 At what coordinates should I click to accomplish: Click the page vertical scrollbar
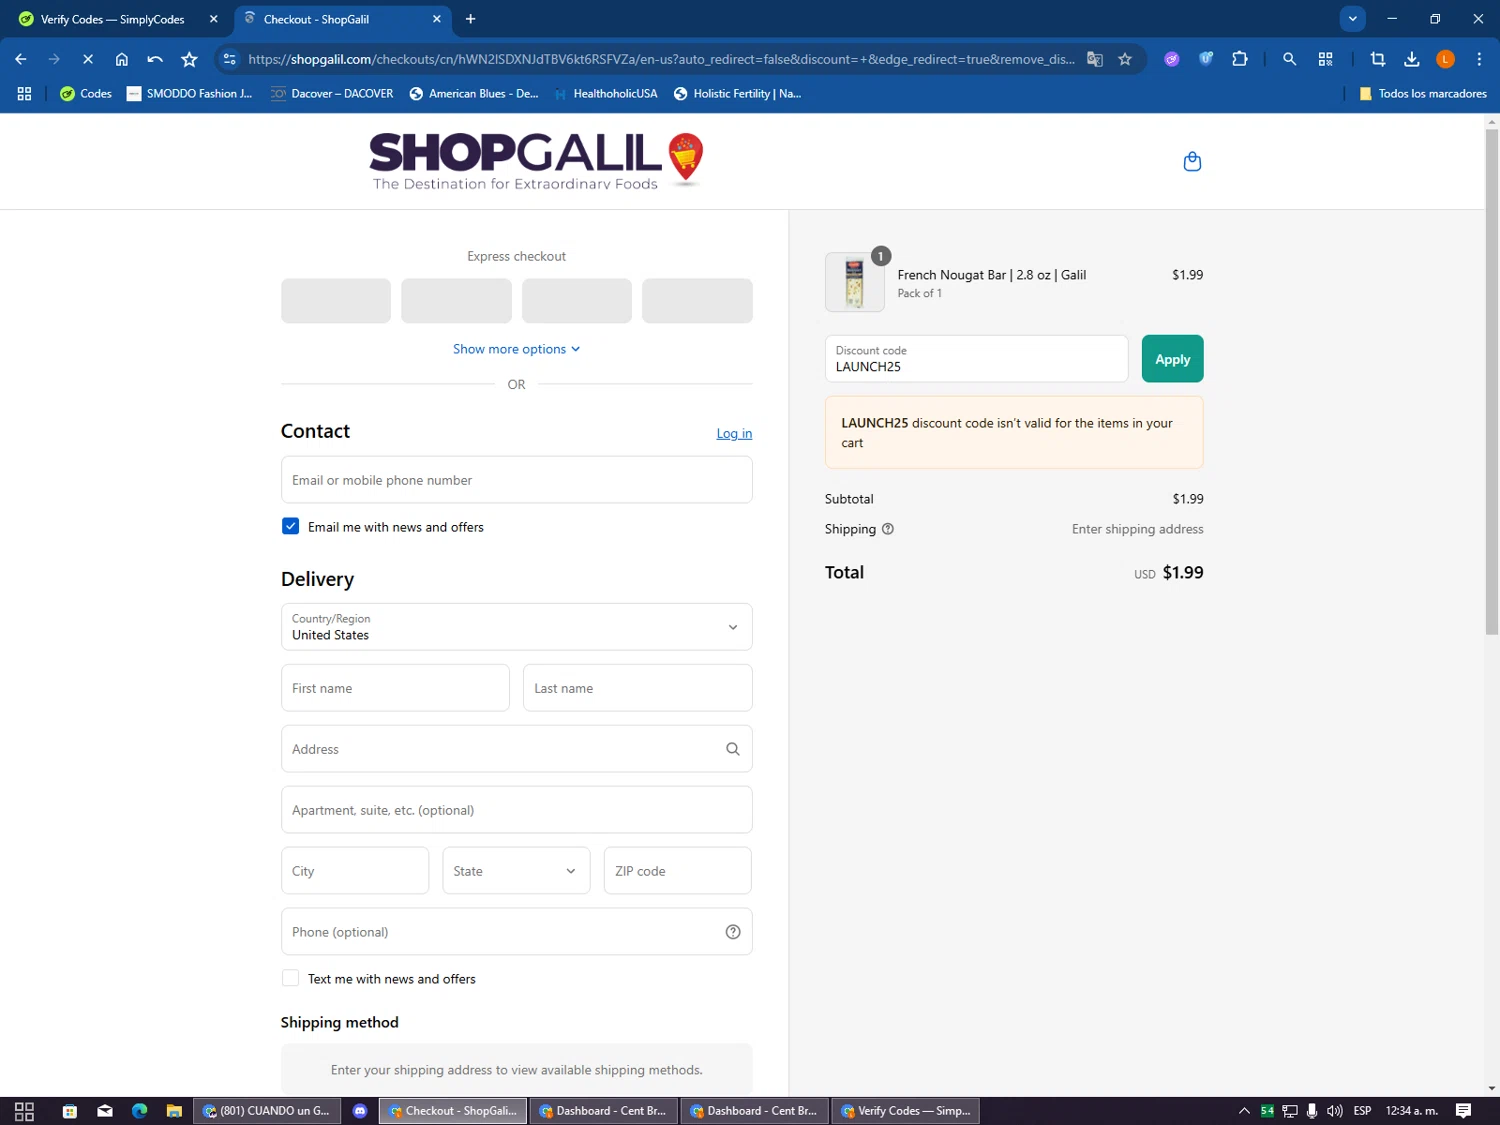pyautogui.click(x=1491, y=380)
